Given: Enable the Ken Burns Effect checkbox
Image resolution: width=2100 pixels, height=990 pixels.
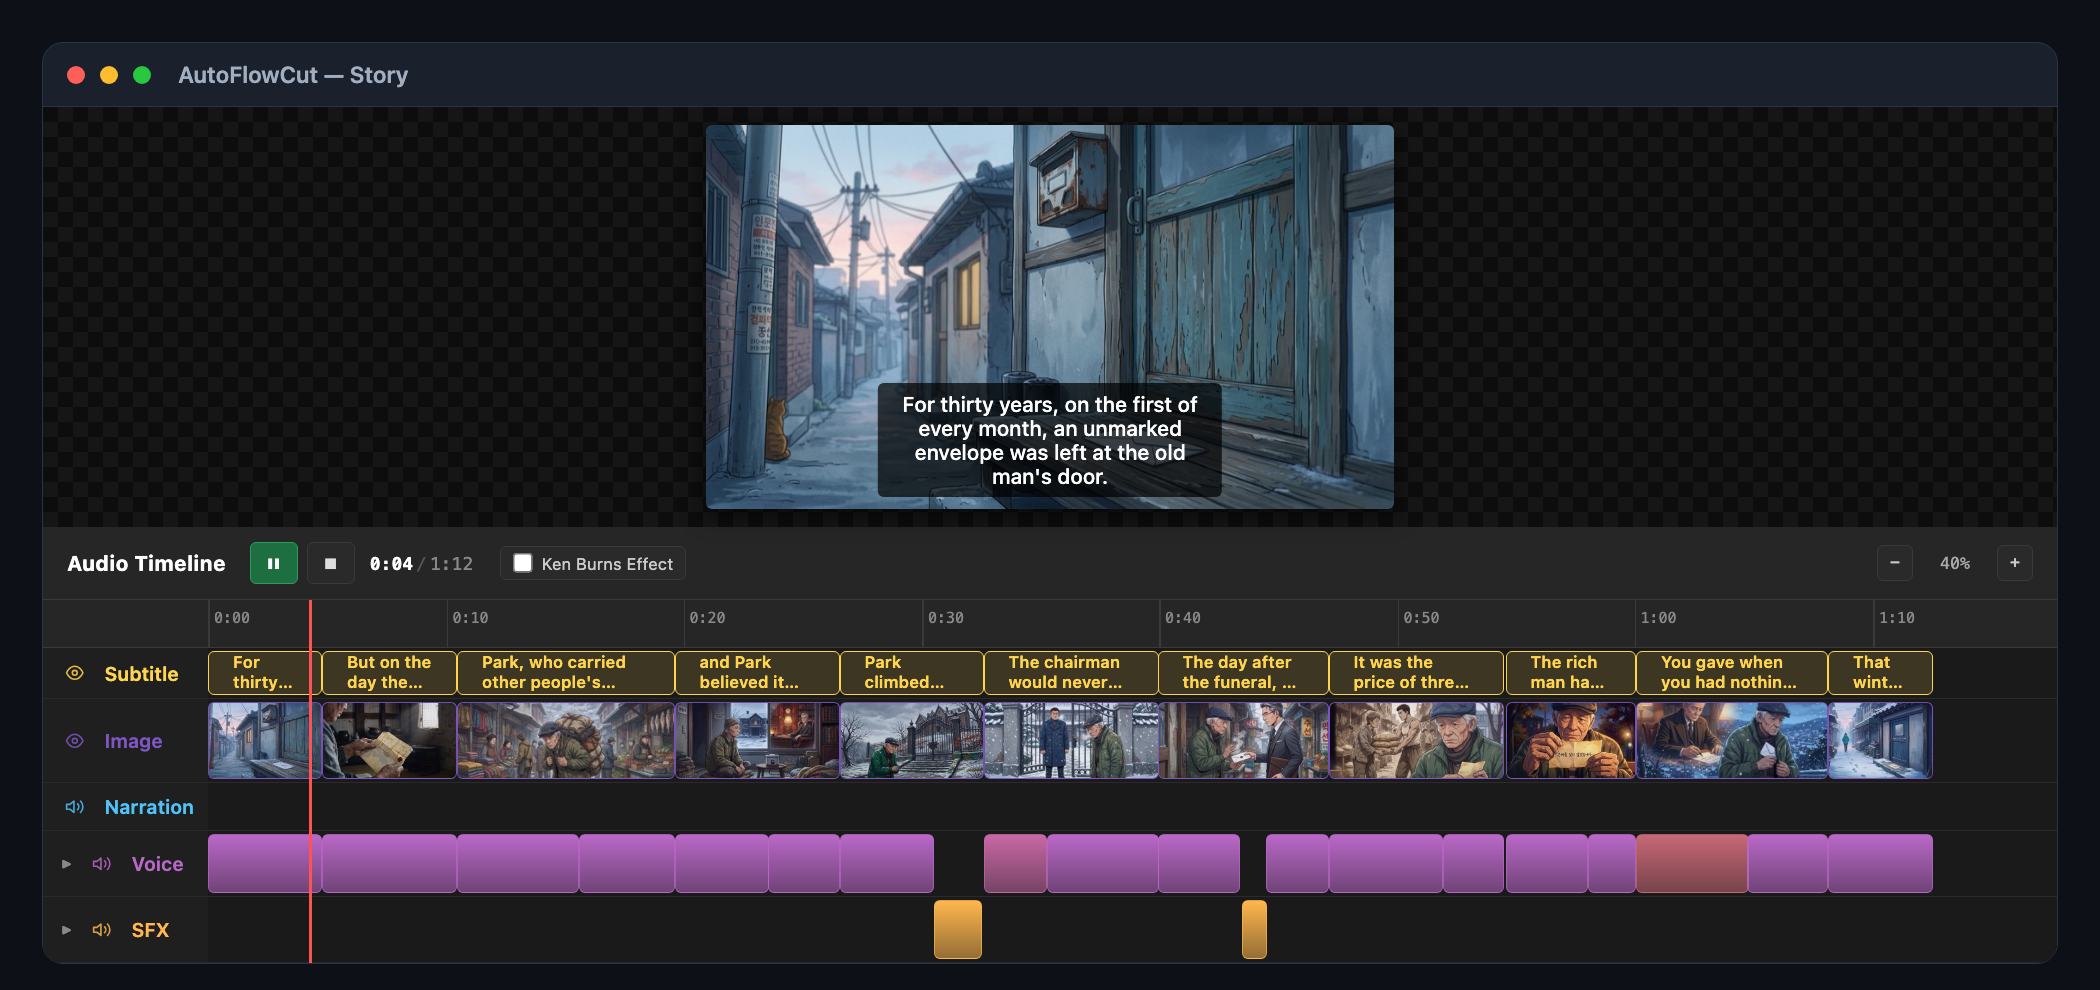Looking at the screenshot, I should [x=523, y=563].
